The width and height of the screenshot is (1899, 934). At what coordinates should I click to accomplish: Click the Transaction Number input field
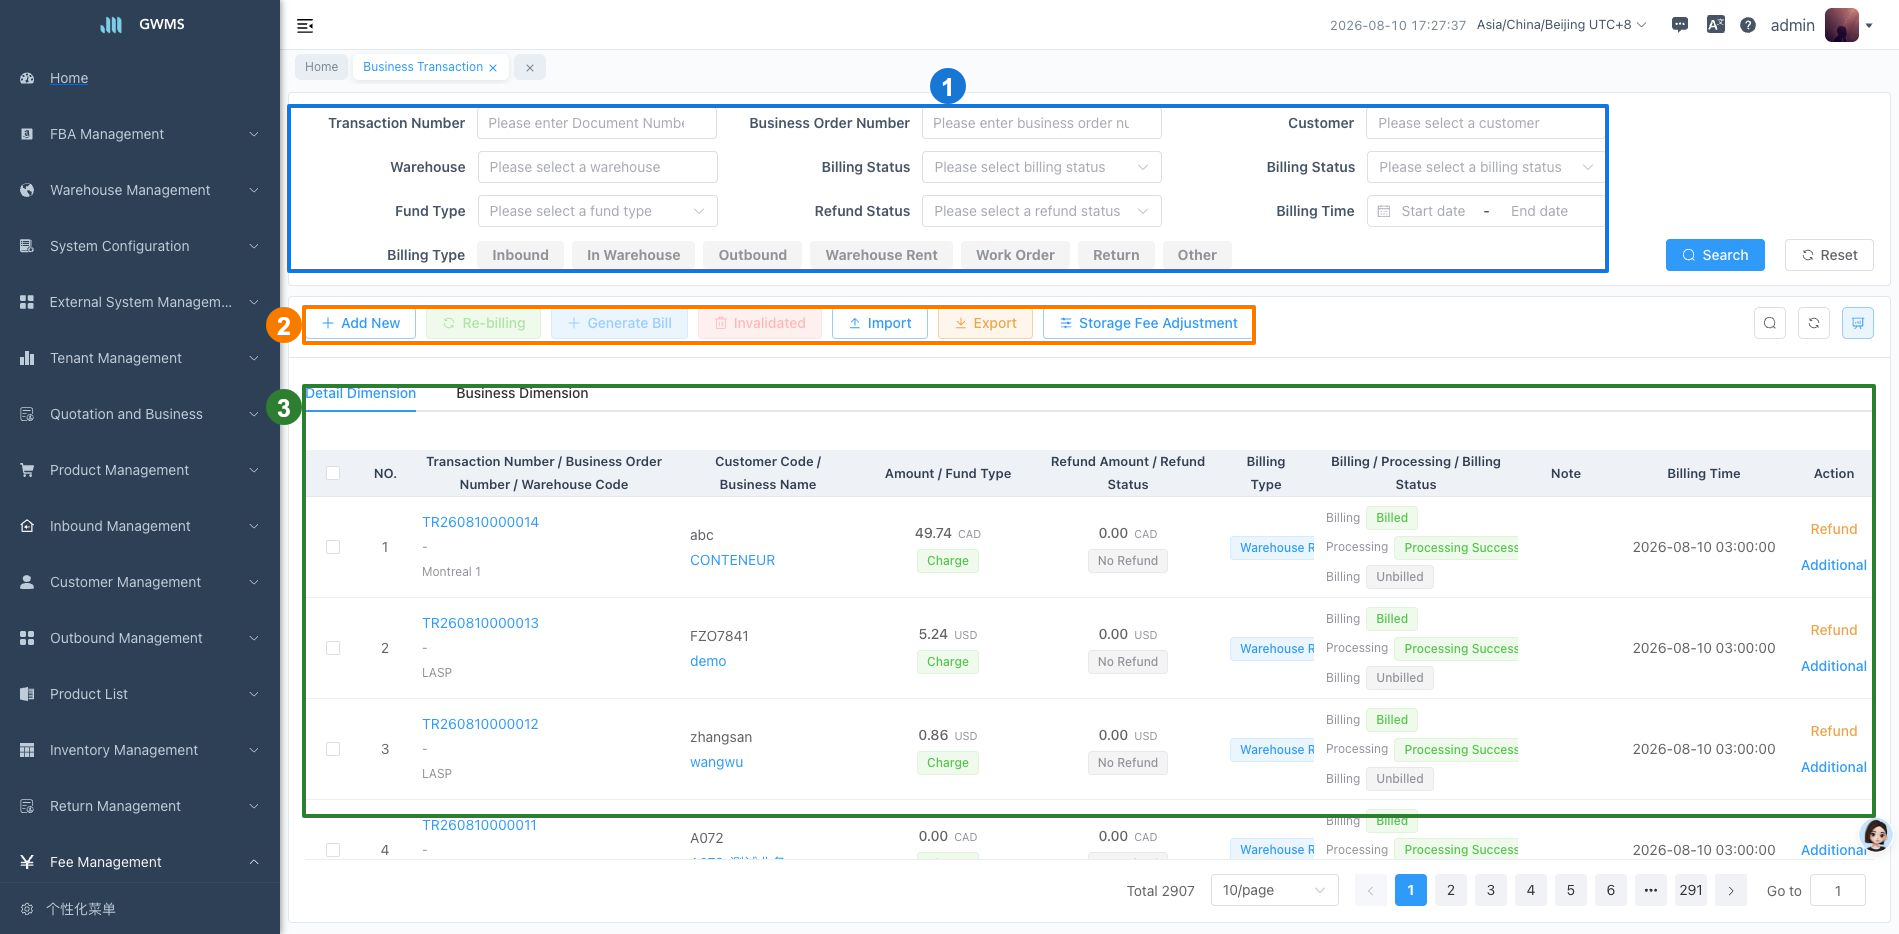pos(596,123)
